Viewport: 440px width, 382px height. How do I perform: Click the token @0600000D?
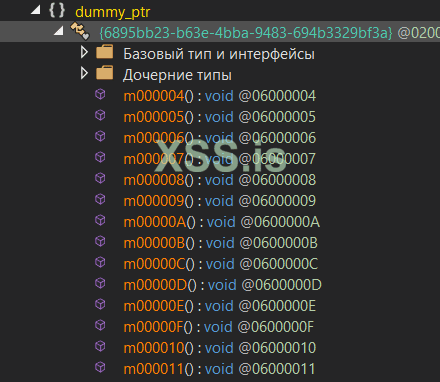pyautogui.click(x=282, y=285)
